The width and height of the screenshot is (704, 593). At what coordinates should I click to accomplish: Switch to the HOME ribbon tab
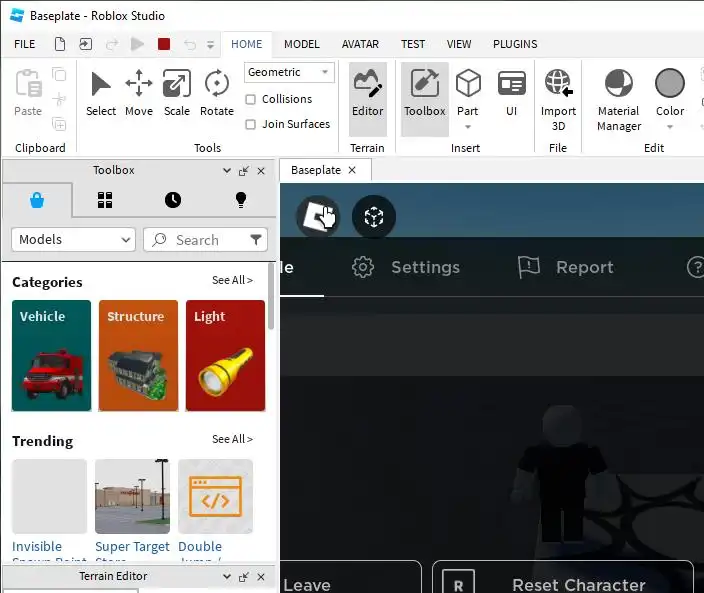(x=246, y=44)
